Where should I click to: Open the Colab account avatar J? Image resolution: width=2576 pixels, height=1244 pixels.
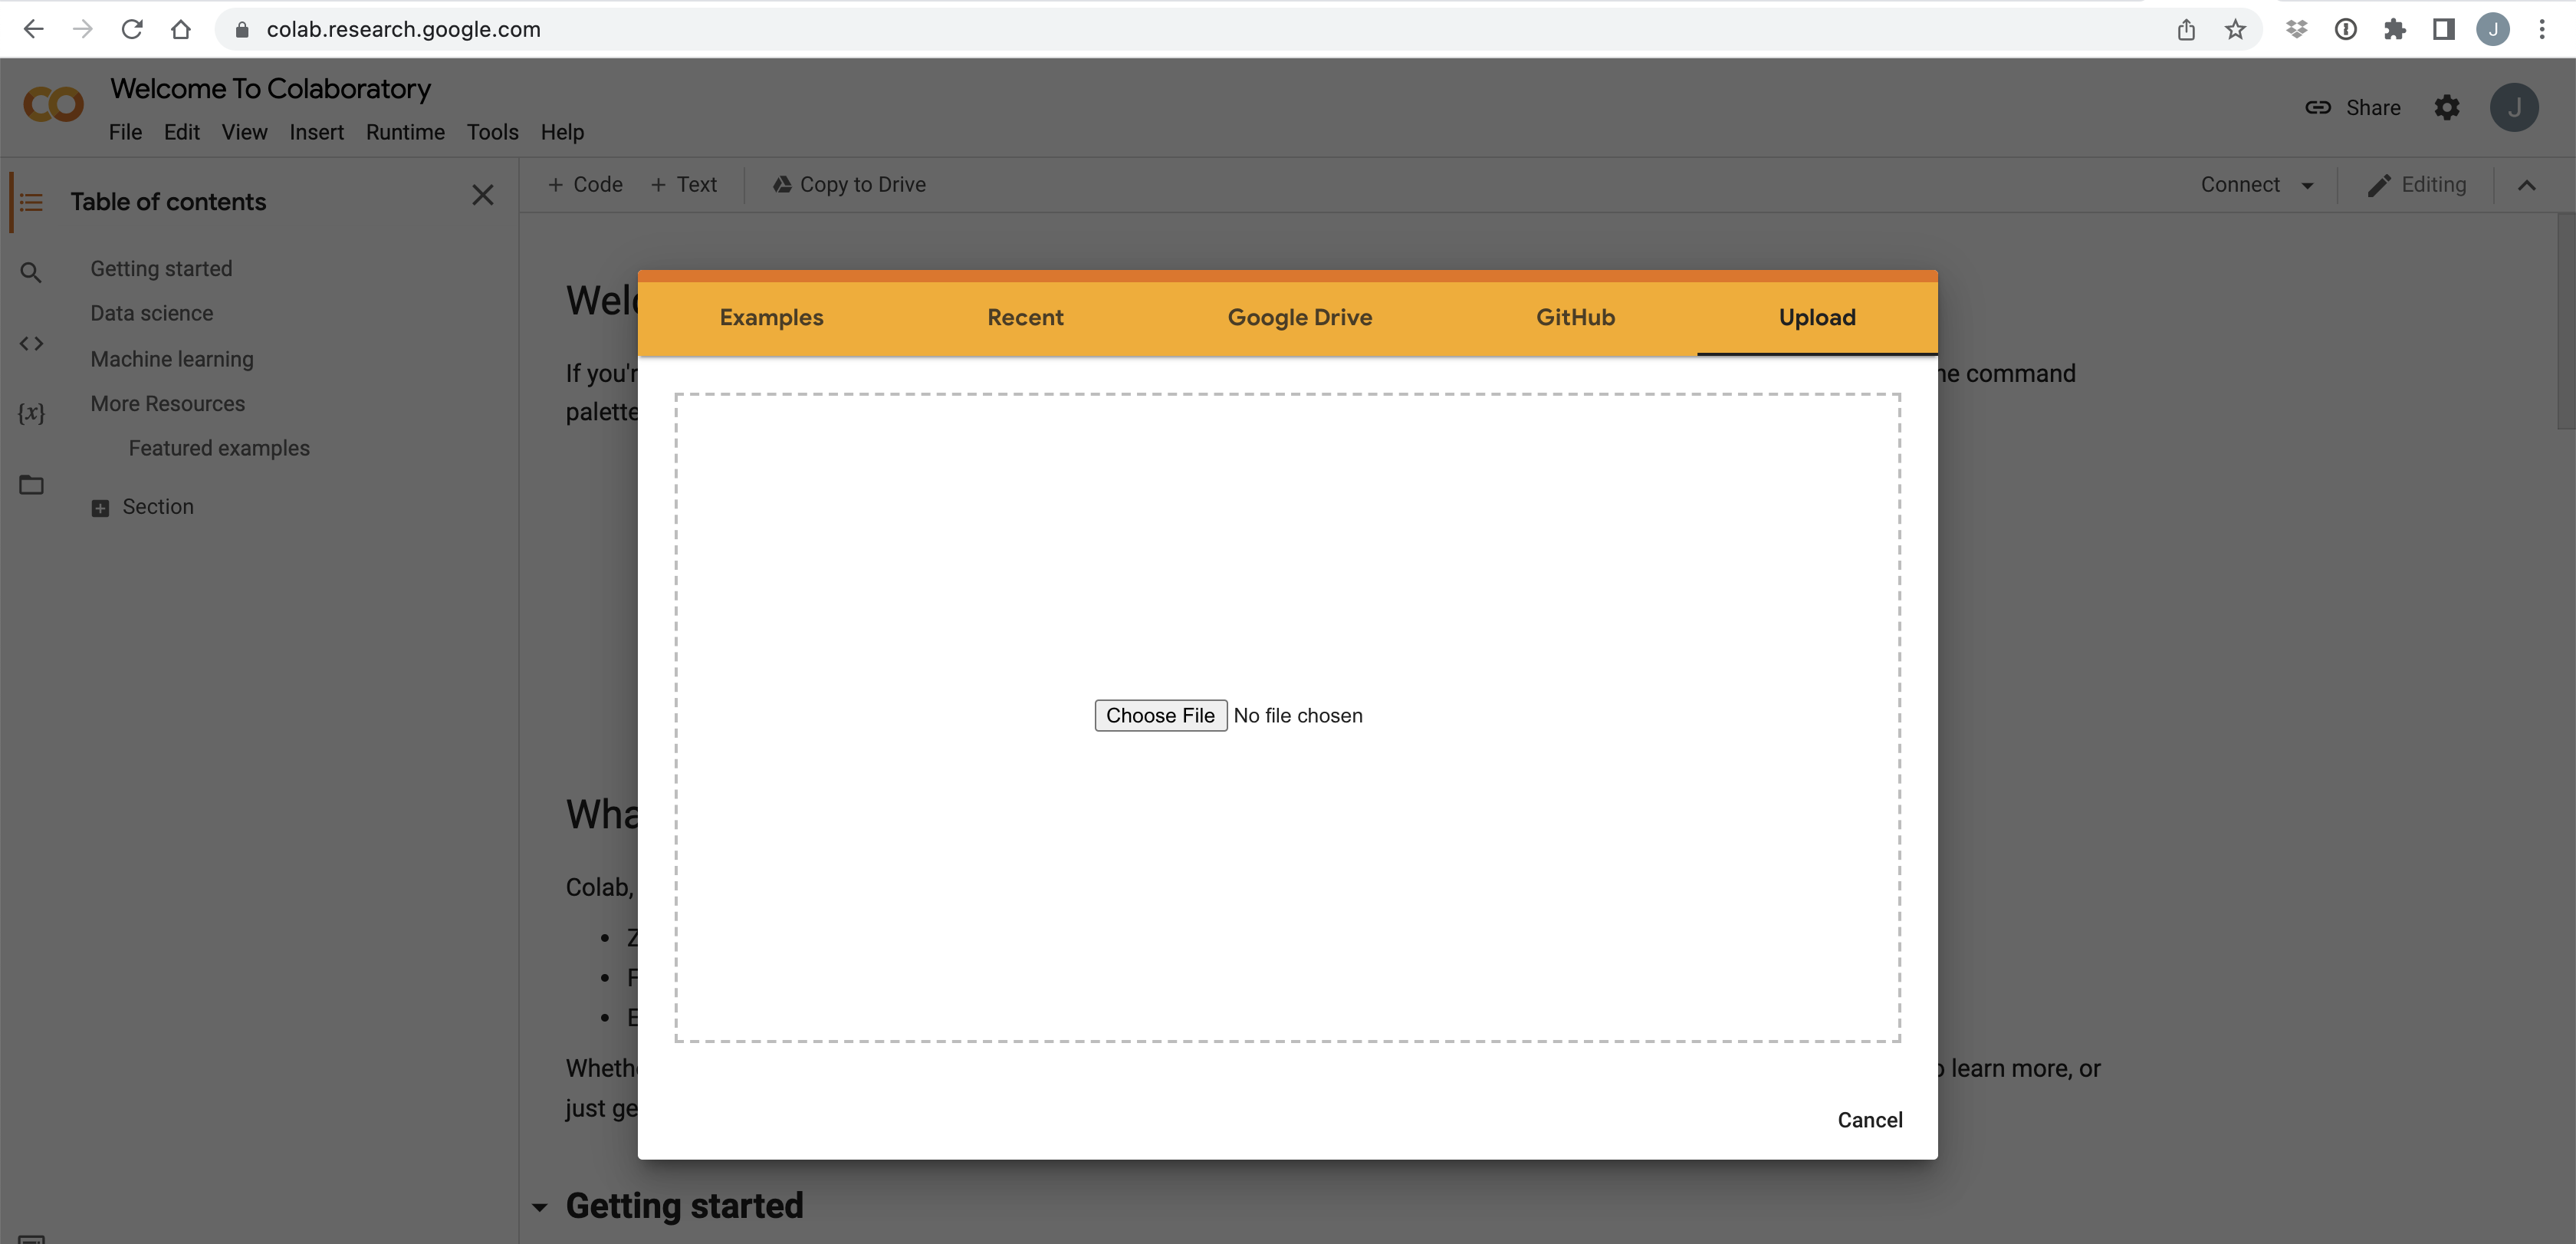pos(2513,107)
